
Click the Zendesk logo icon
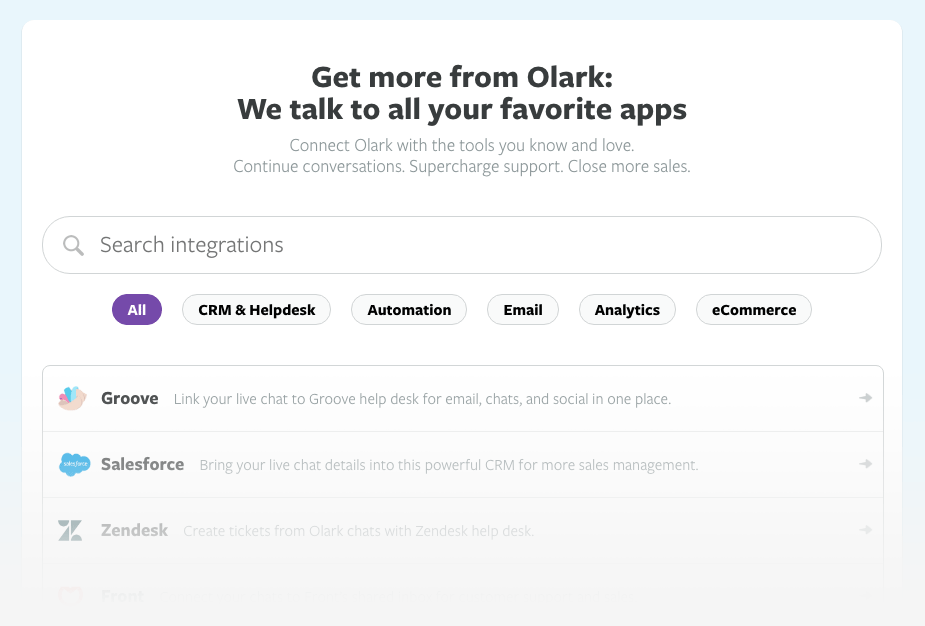point(70,530)
